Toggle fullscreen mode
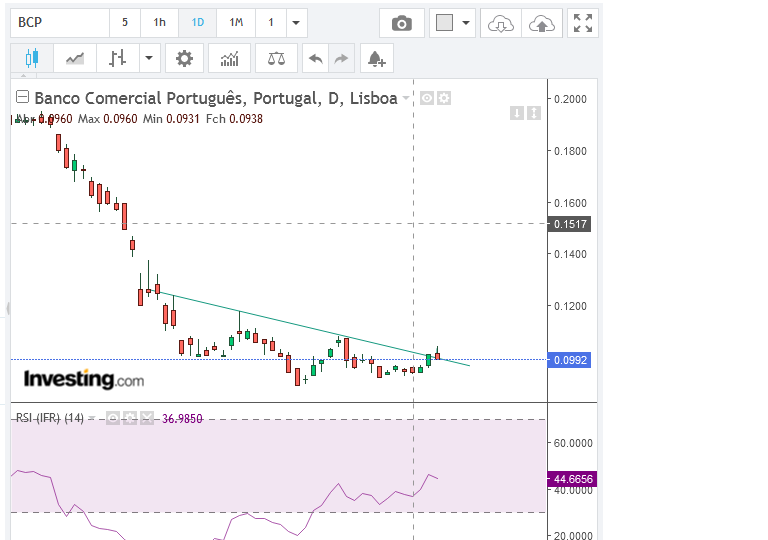Image resolution: width=768 pixels, height=540 pixels. point(583,23)
